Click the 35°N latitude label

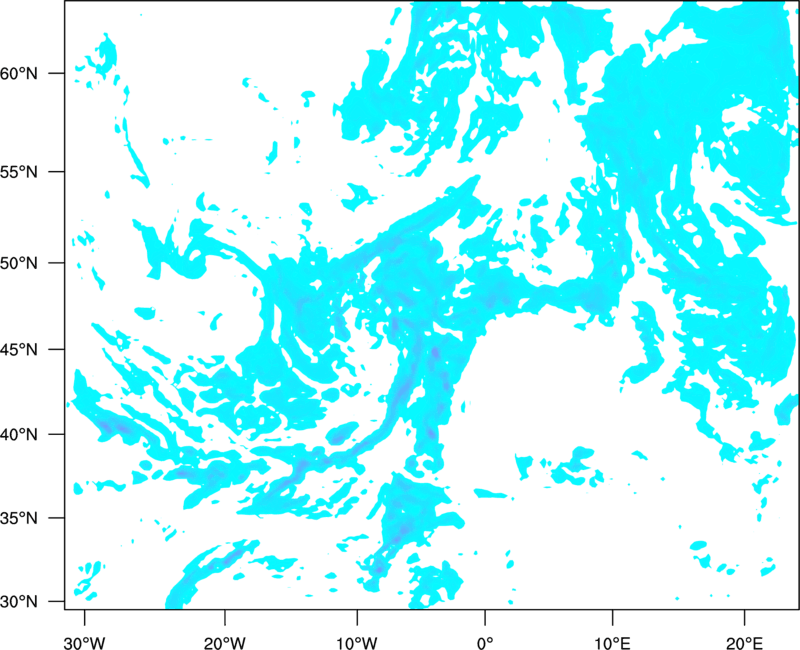click(x=19, y=518)
